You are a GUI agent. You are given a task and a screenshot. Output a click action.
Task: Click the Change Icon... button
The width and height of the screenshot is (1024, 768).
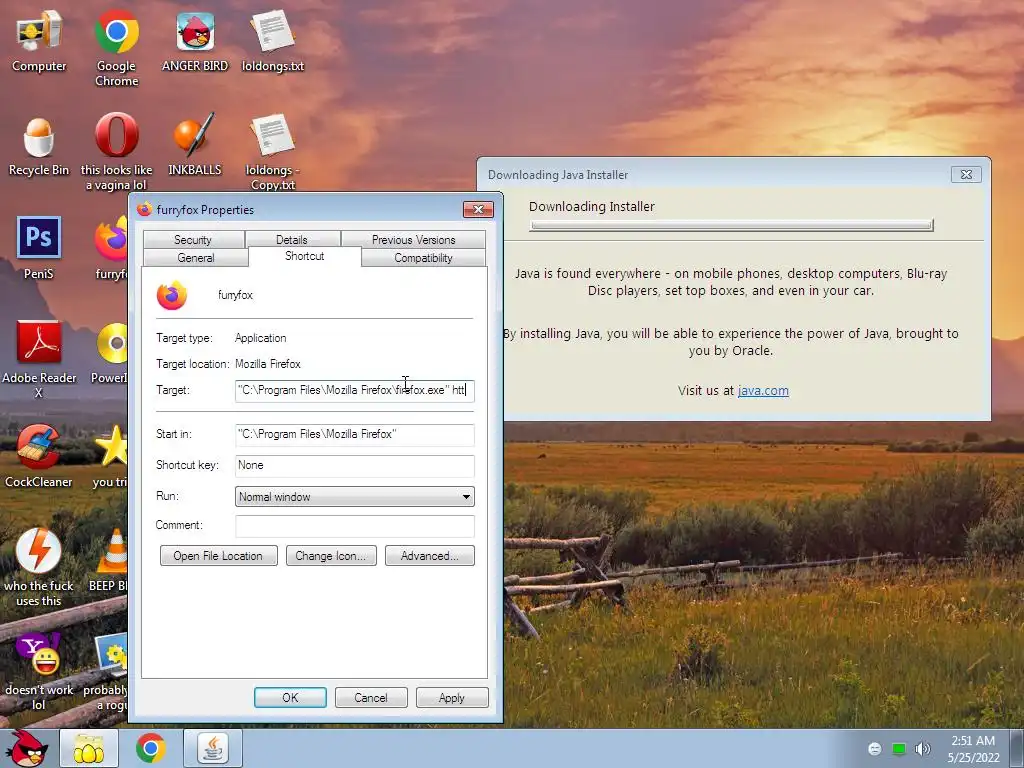(x=331, y=556)
